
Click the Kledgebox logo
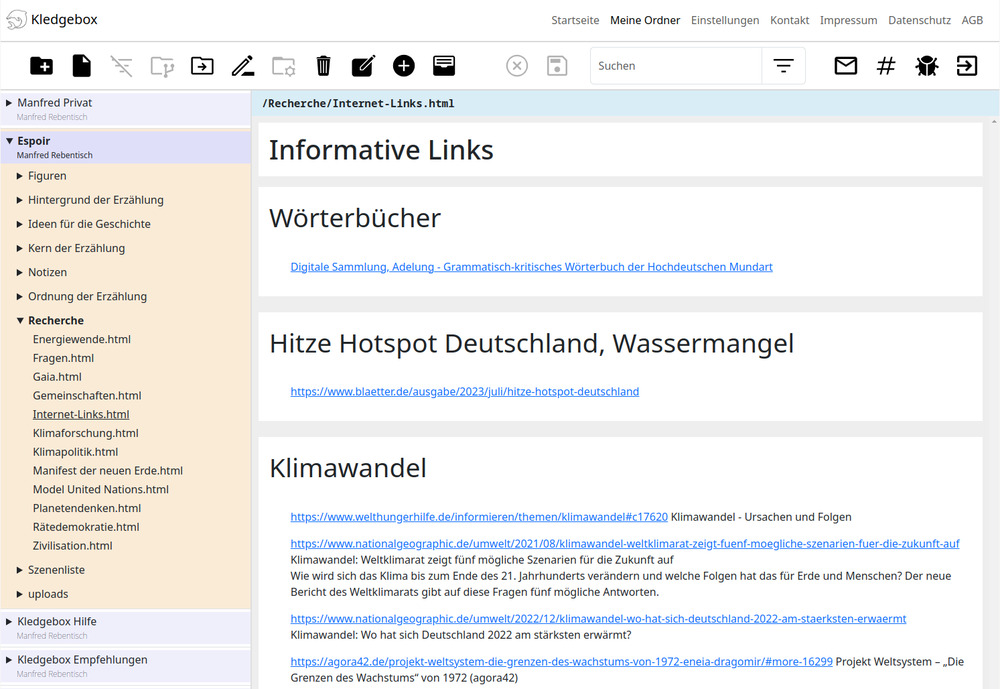[x=52, y=20]
